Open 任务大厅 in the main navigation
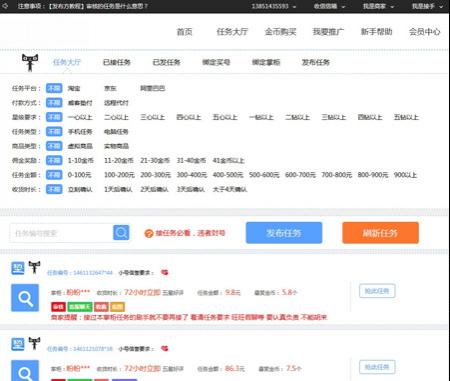Screen dimensions: 450x381 coord(232,32)
